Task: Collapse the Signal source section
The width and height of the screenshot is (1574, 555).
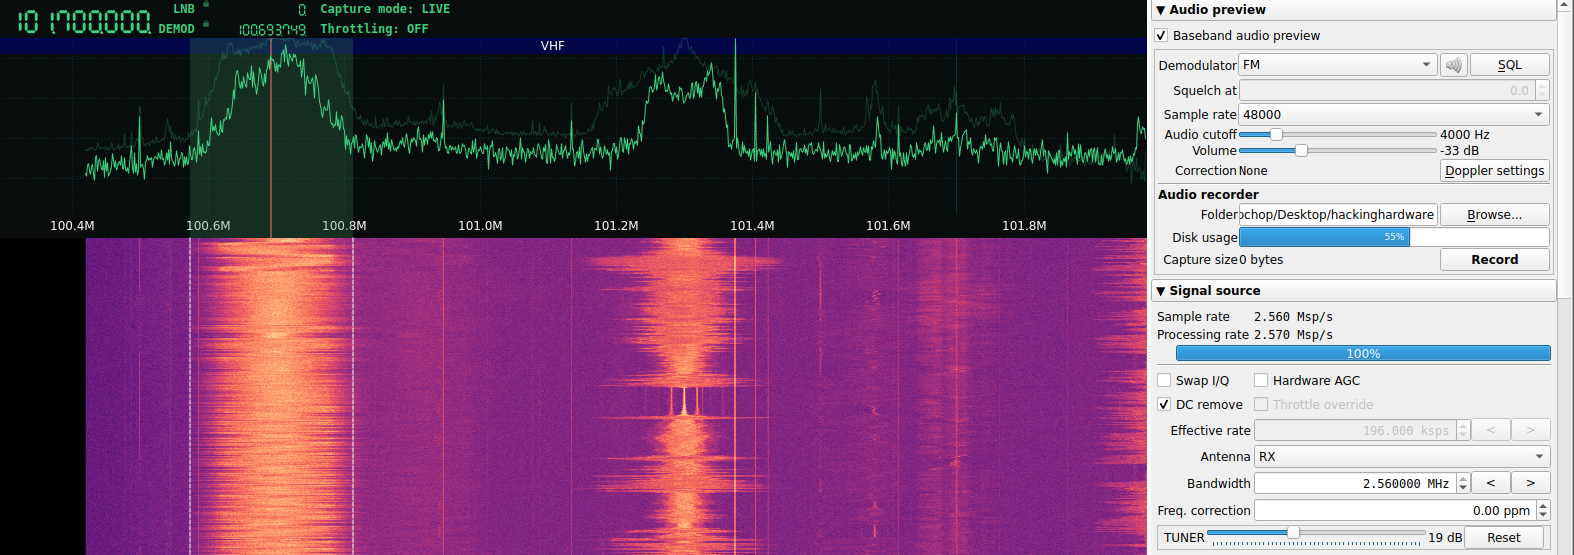Action: click(1161, 291)
